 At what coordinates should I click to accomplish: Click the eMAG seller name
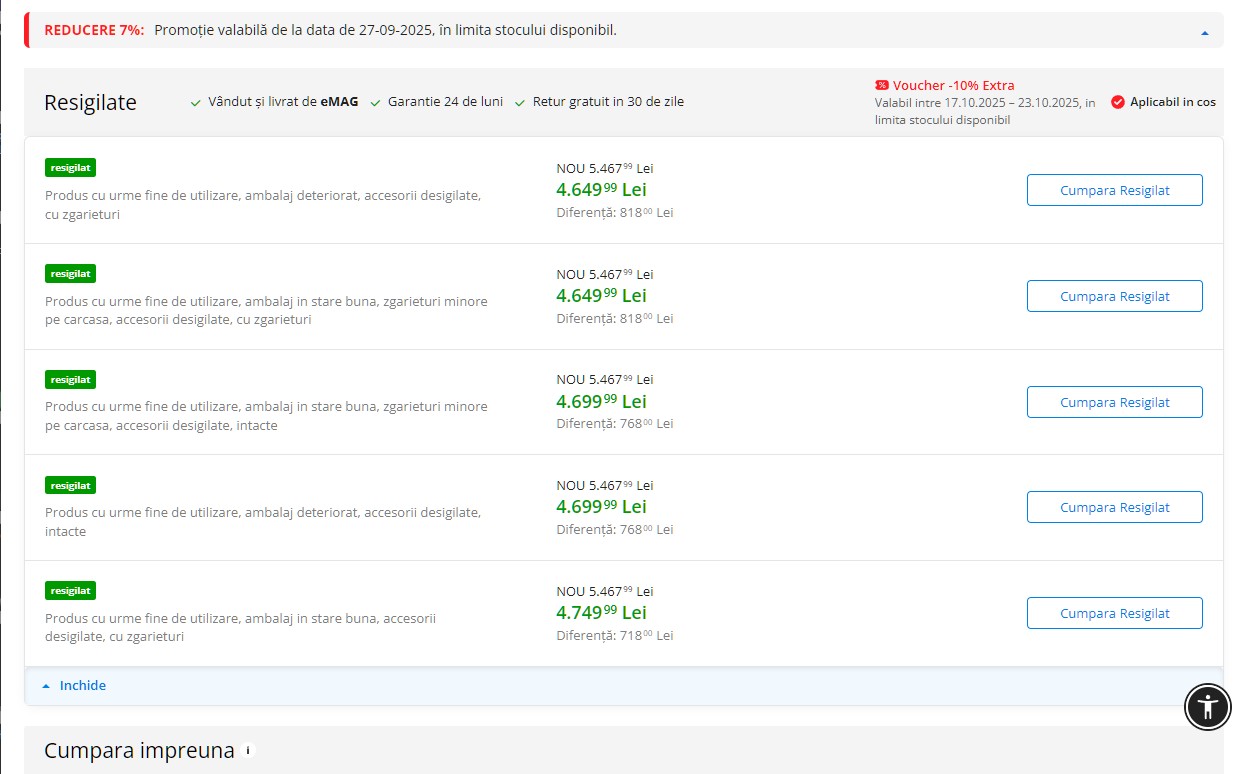point(339,102)
